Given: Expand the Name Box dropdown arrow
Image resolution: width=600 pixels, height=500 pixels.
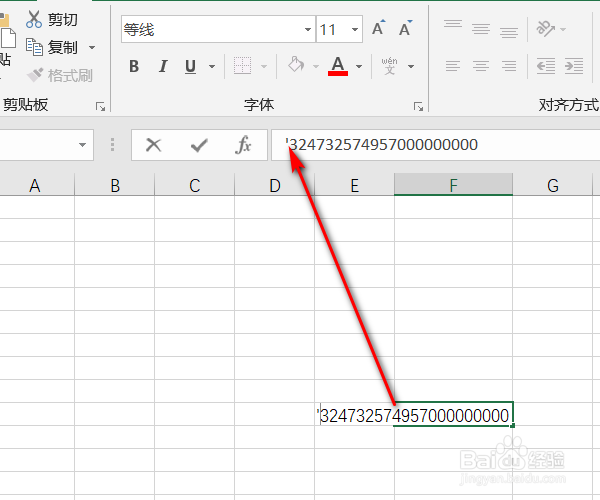Looking at the screenshot, I should [82, 145].
